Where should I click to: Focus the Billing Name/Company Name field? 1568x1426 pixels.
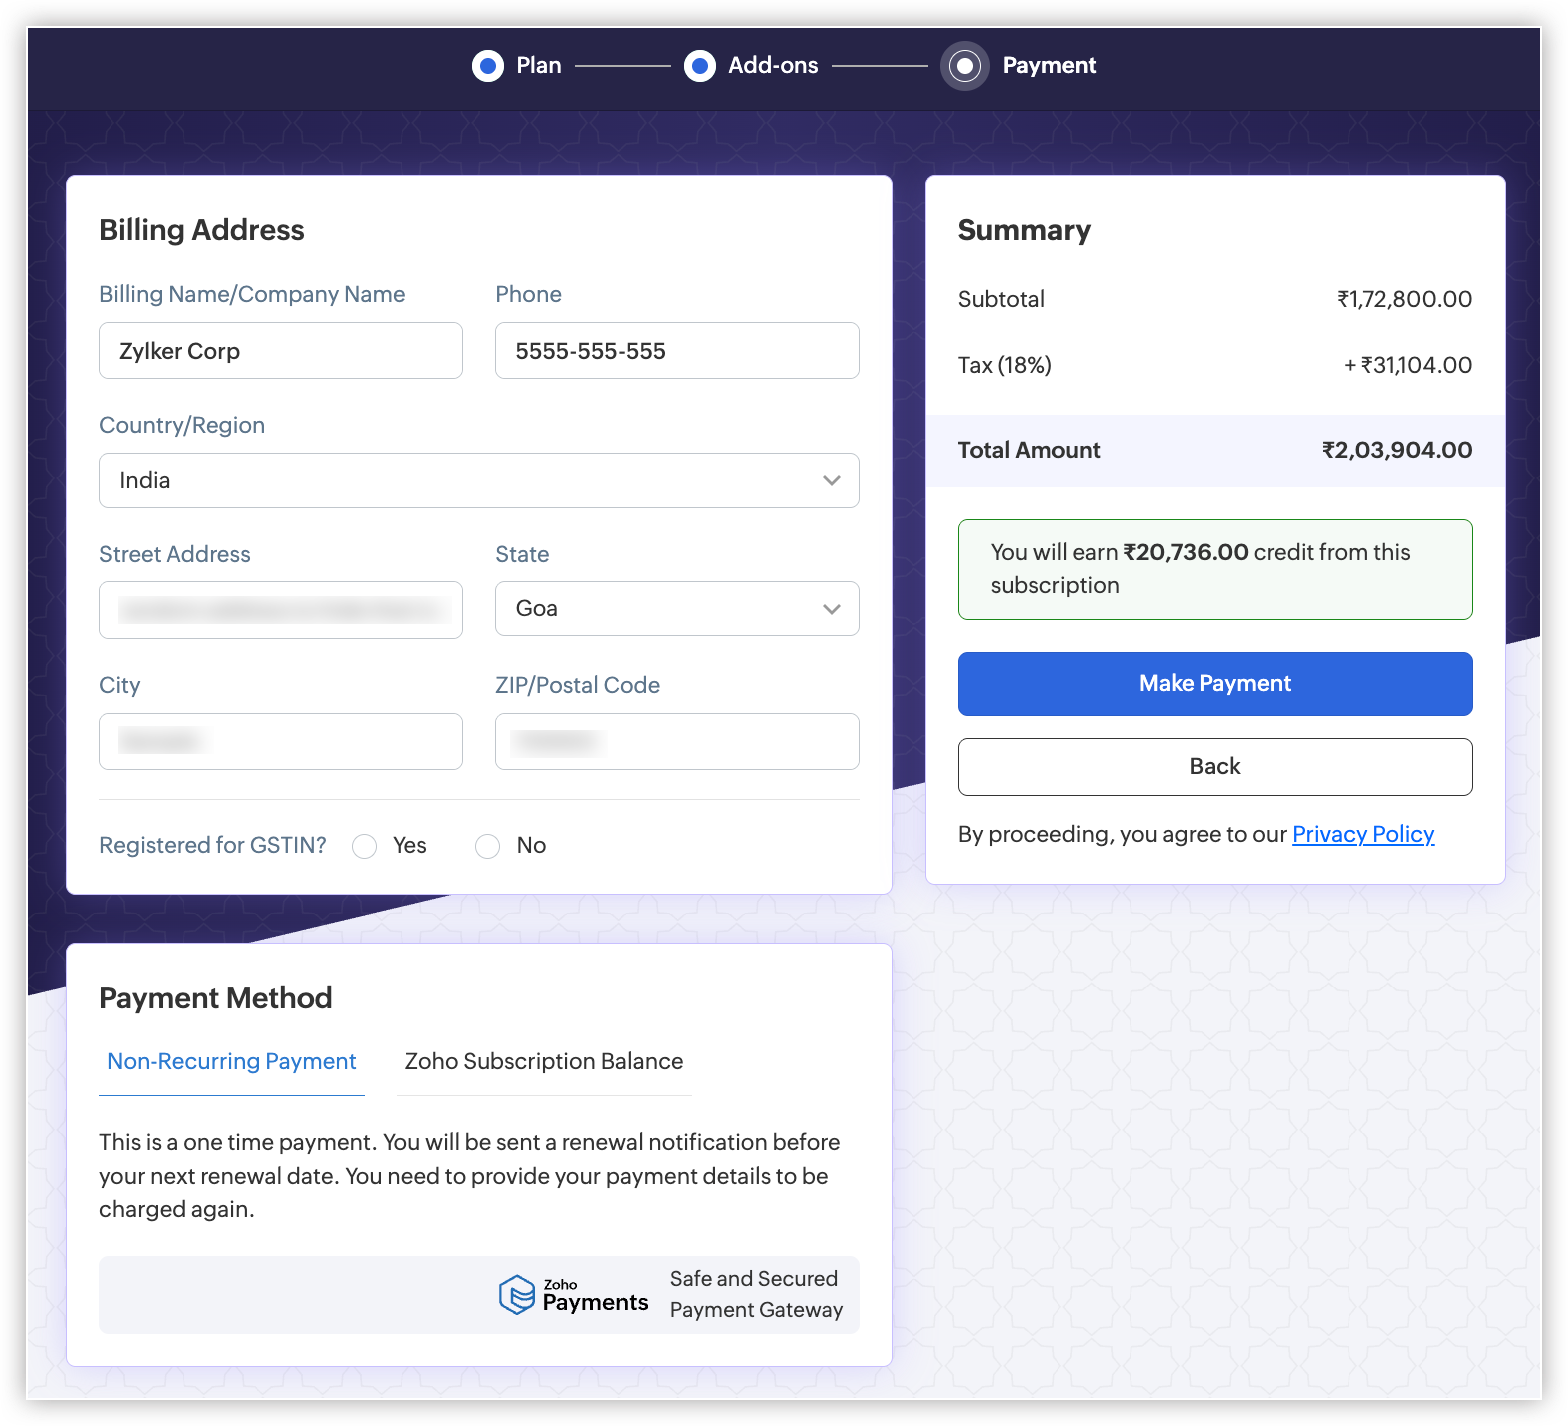coord(280,351)
